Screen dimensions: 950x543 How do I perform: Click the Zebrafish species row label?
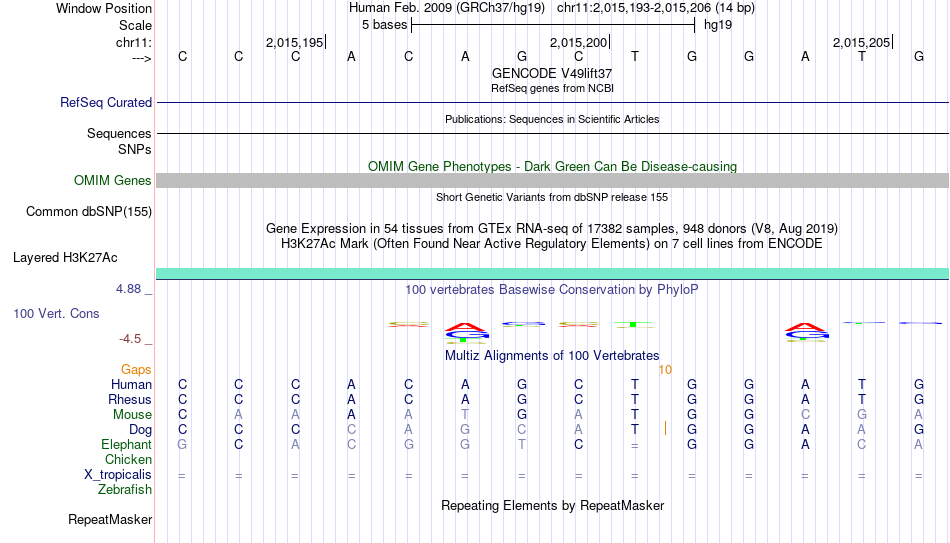coord(125,489)
